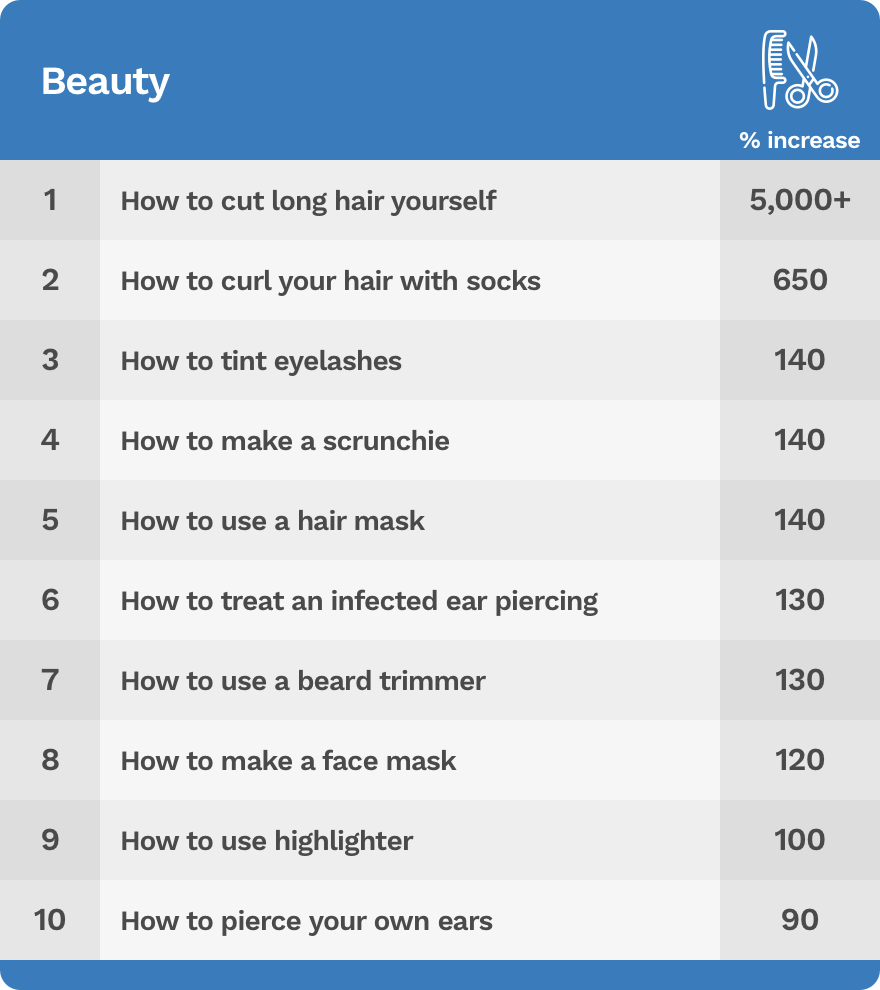Open "How to use a hair mask"
Viewport: 880px width, 990px height.
tap(272, 520)
